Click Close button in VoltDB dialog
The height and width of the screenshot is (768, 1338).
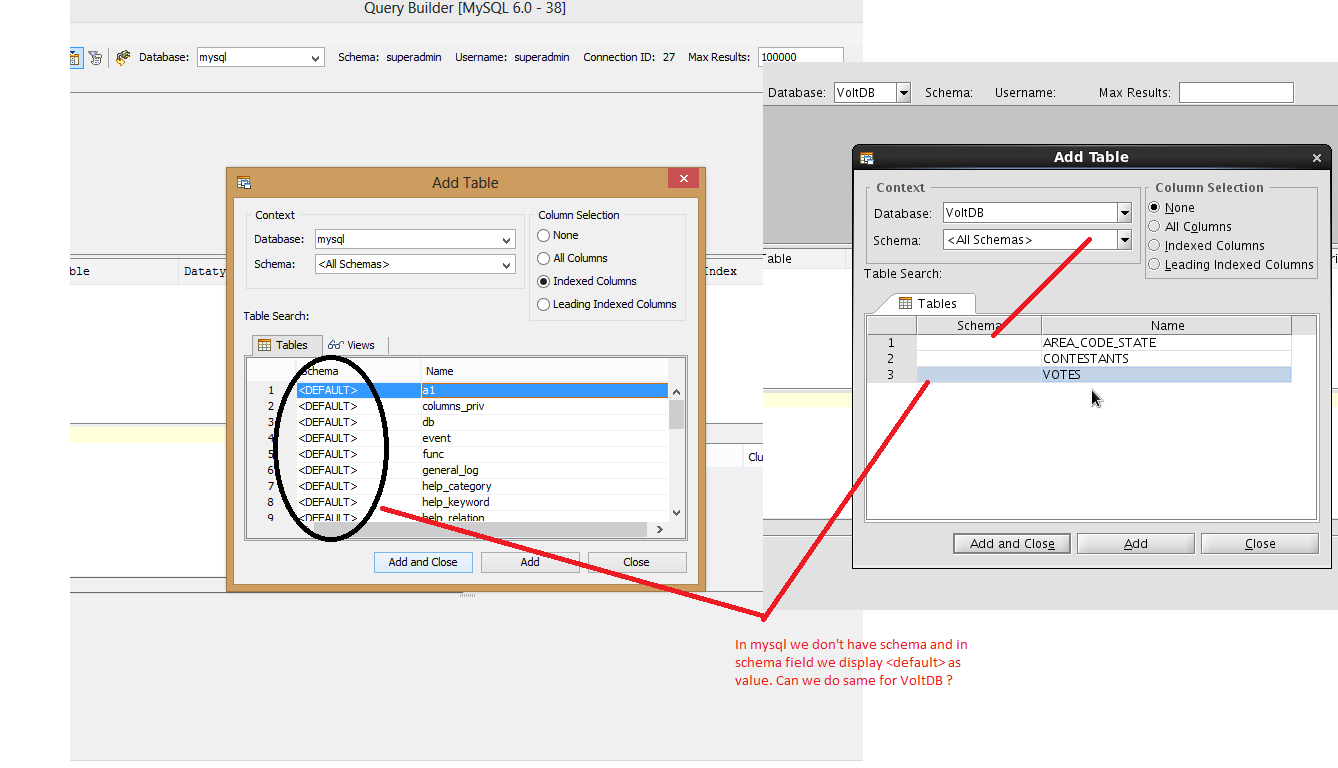1260,544
